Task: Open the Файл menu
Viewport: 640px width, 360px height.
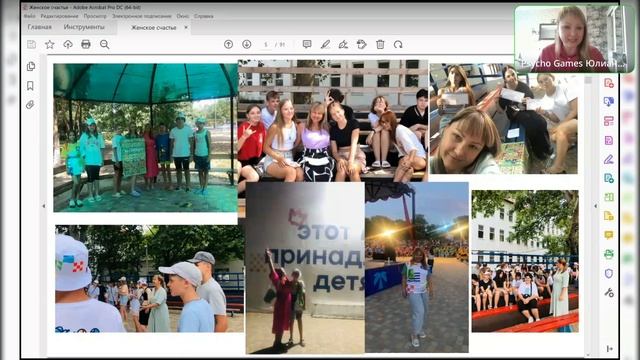Action: click(29, 16)
